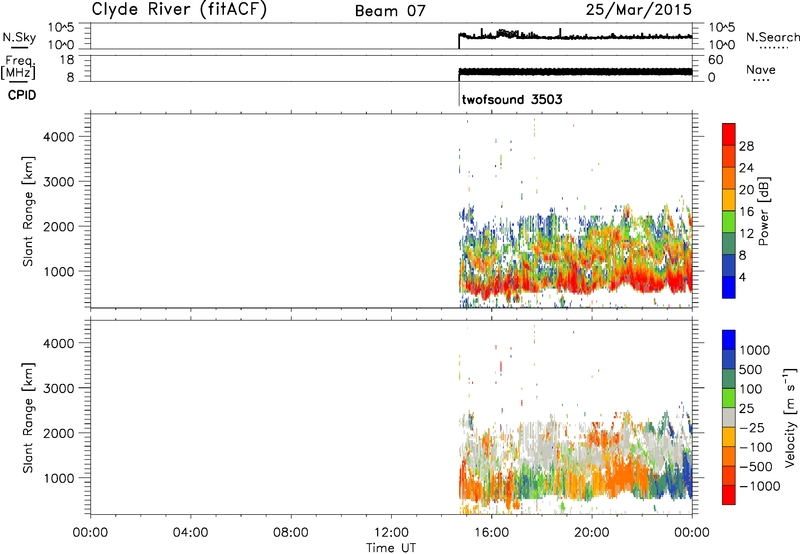
Task: Click the date "25/Mar/2015"
Action: click(x=638, y=10)
